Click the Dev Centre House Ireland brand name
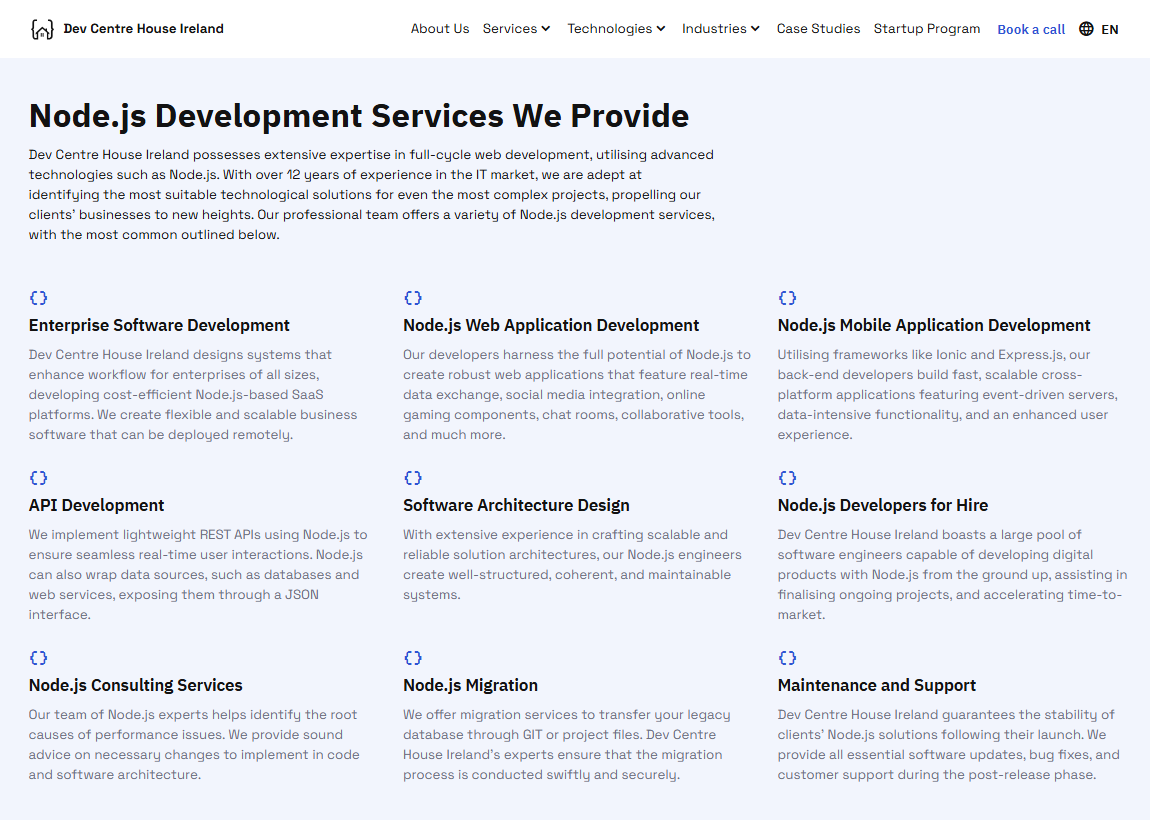This screenshot has height=820, width=1150. 143,29
